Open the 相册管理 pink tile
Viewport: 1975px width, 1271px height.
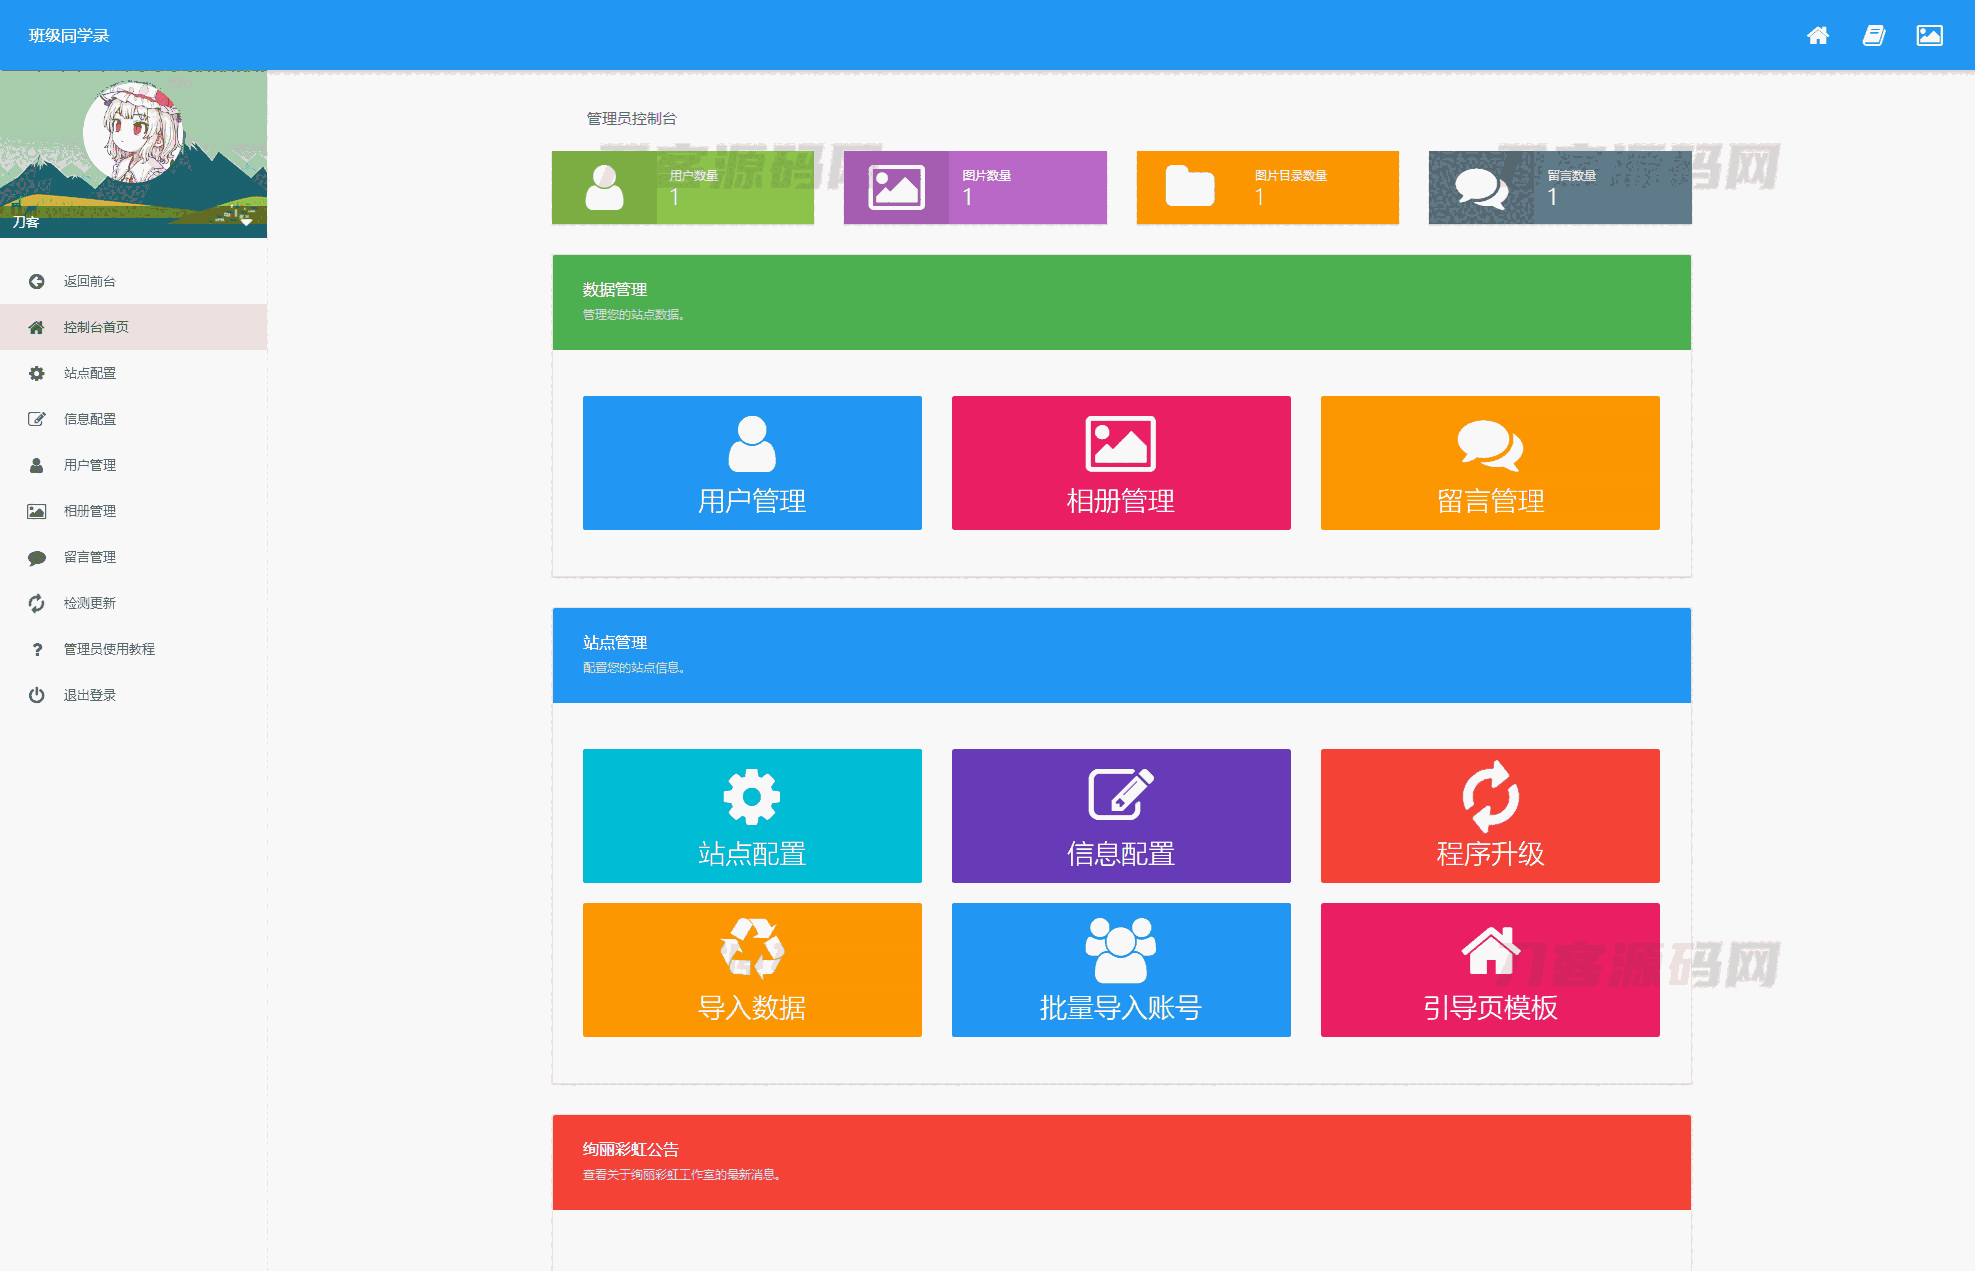click(x=1120, y=463)
